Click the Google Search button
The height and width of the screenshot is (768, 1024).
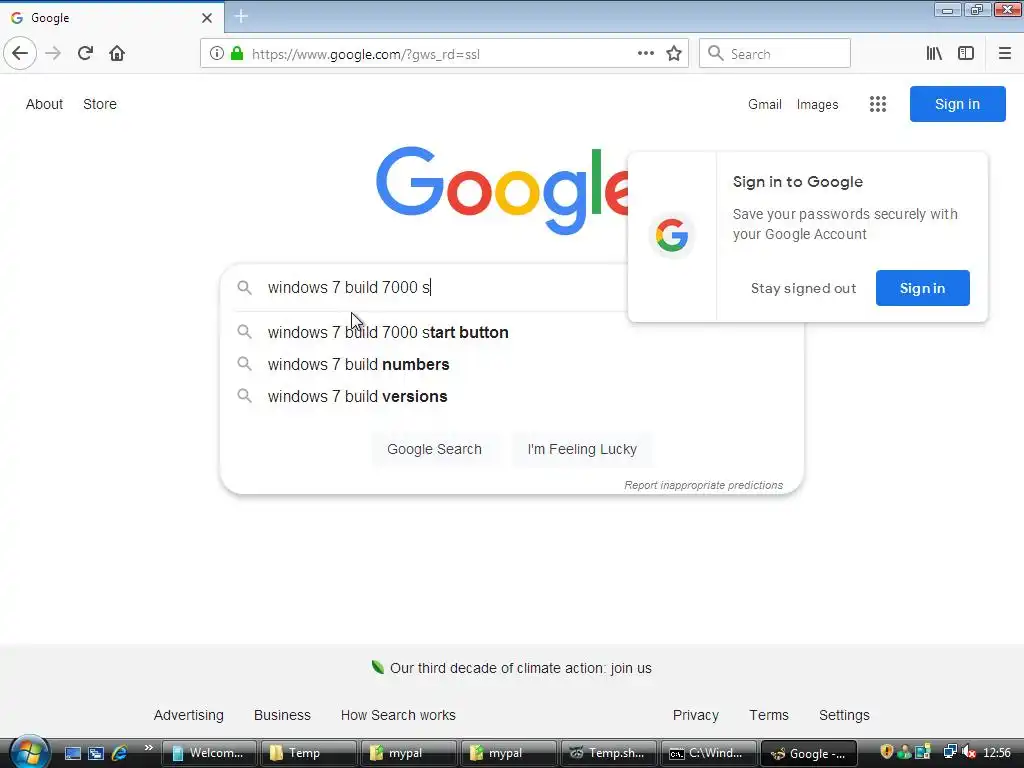coord(434,449)
